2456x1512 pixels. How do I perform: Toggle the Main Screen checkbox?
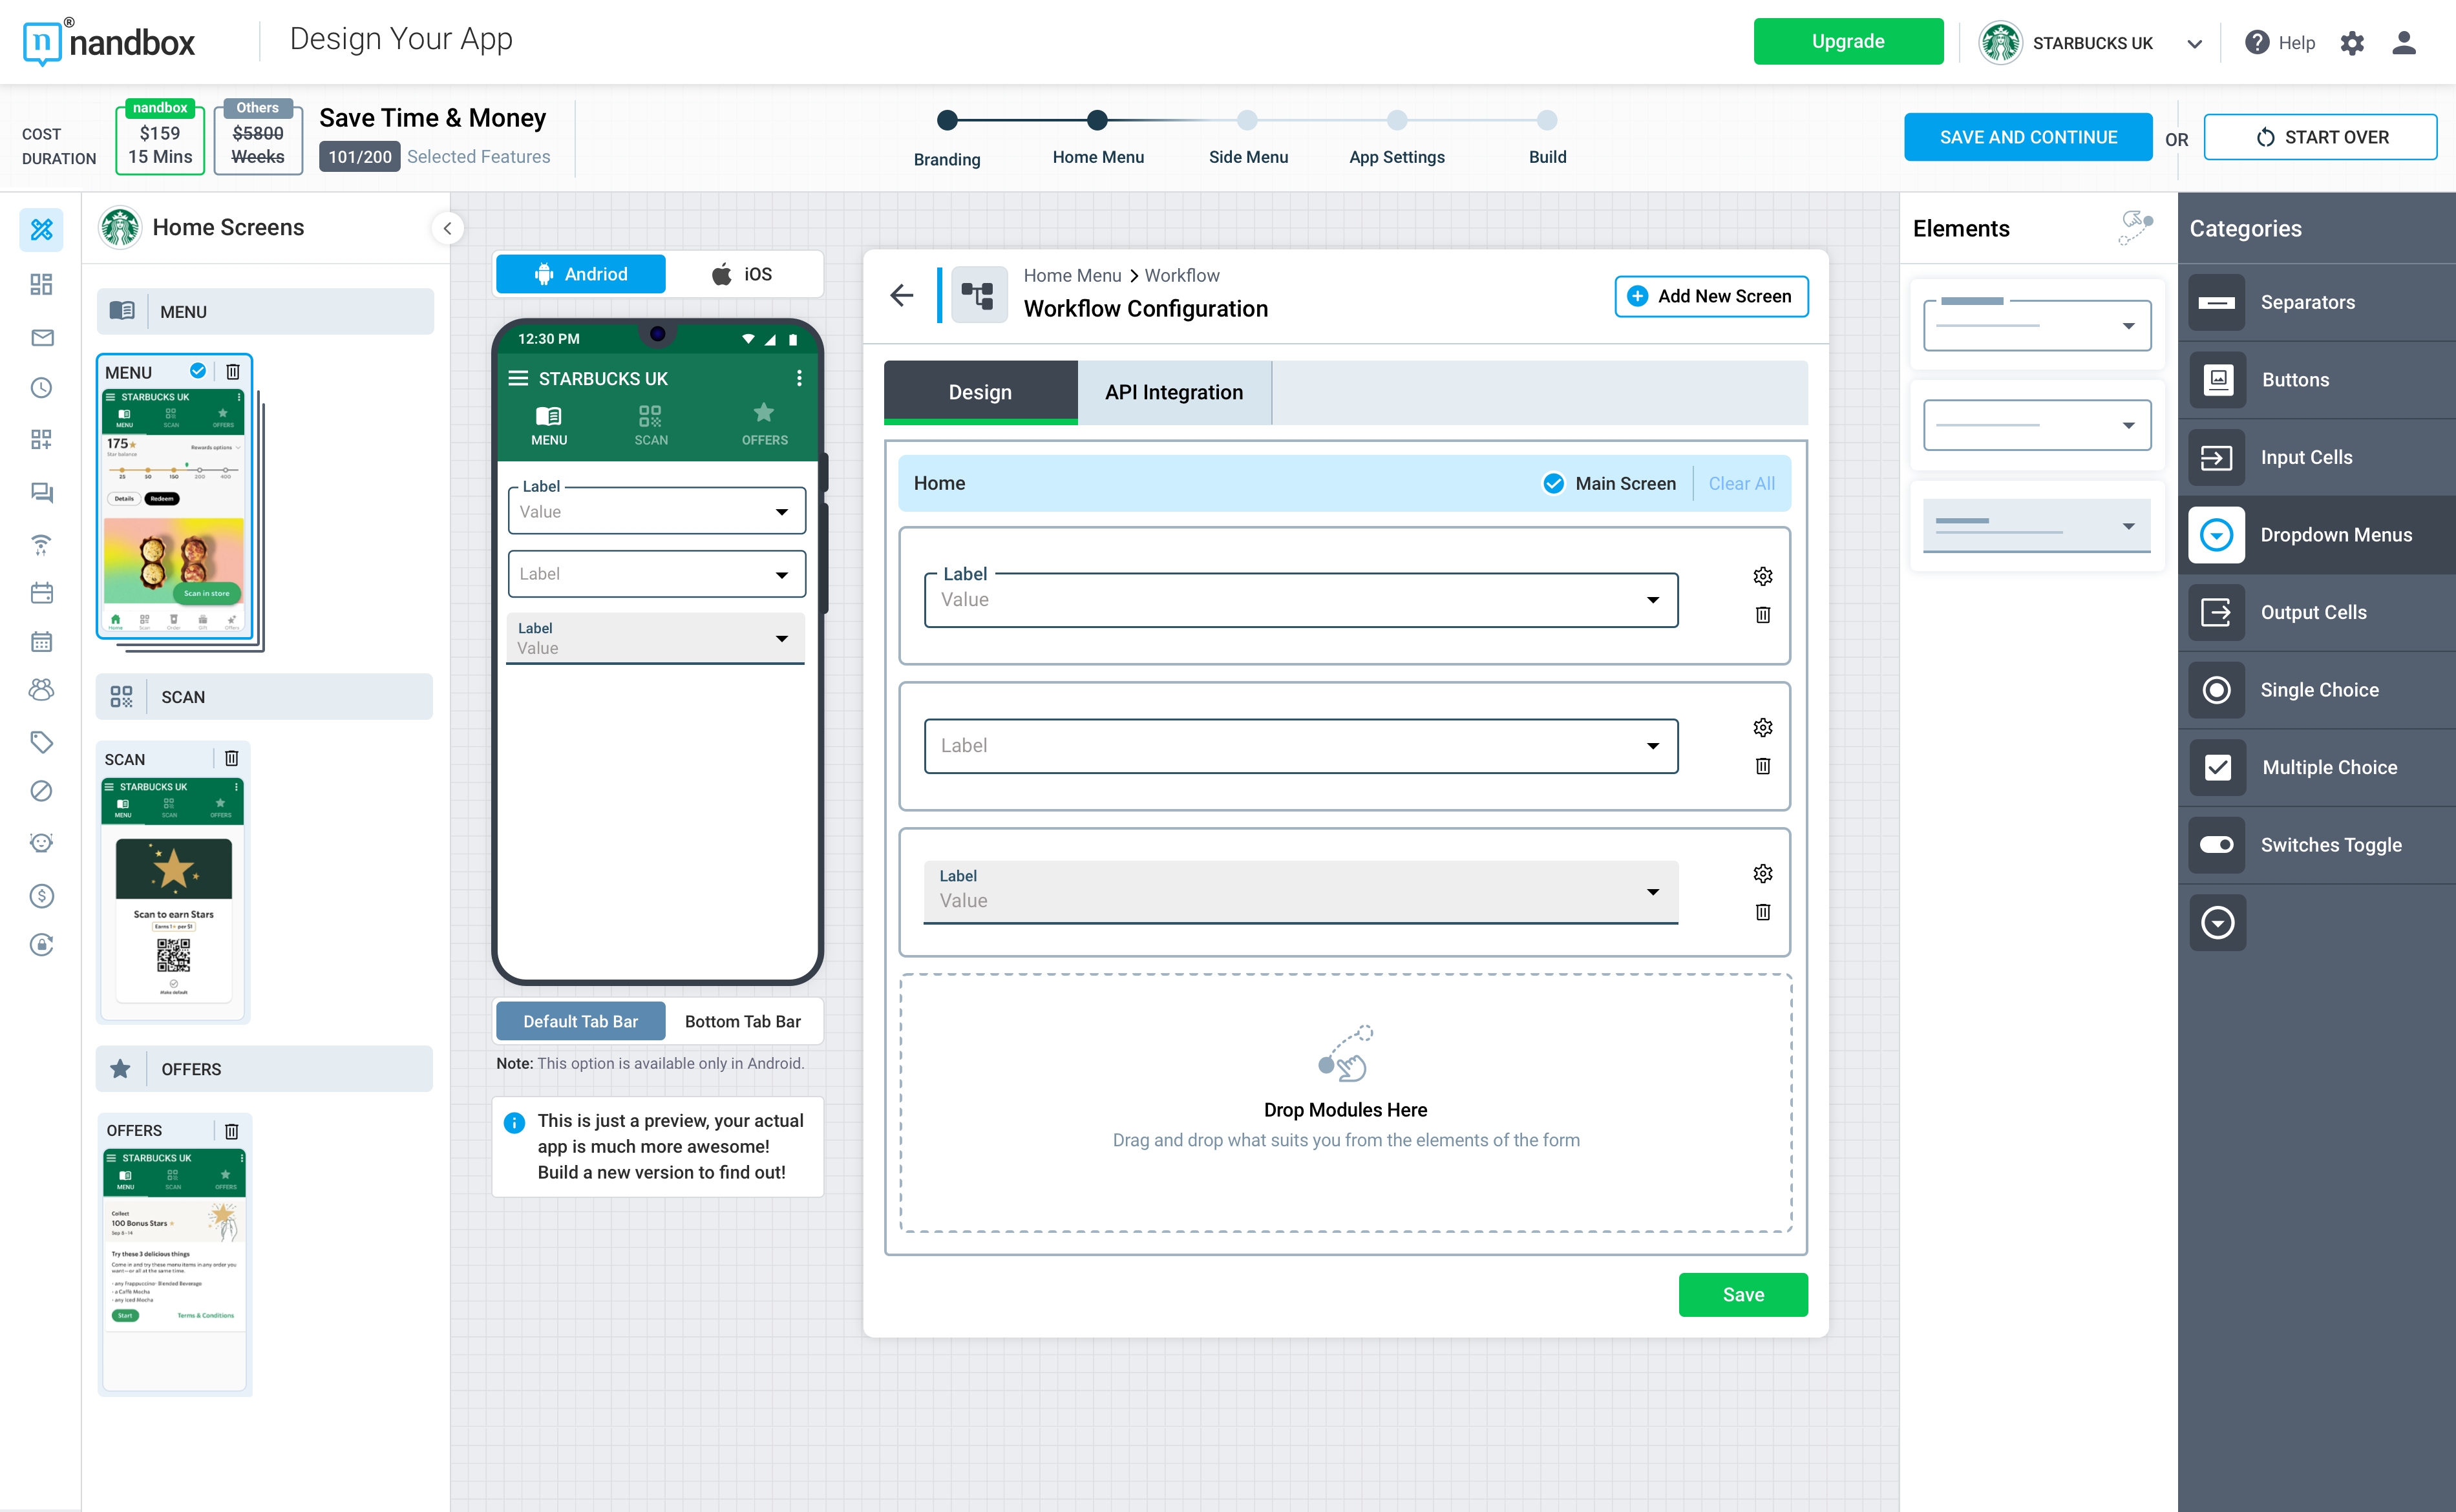1553,484
